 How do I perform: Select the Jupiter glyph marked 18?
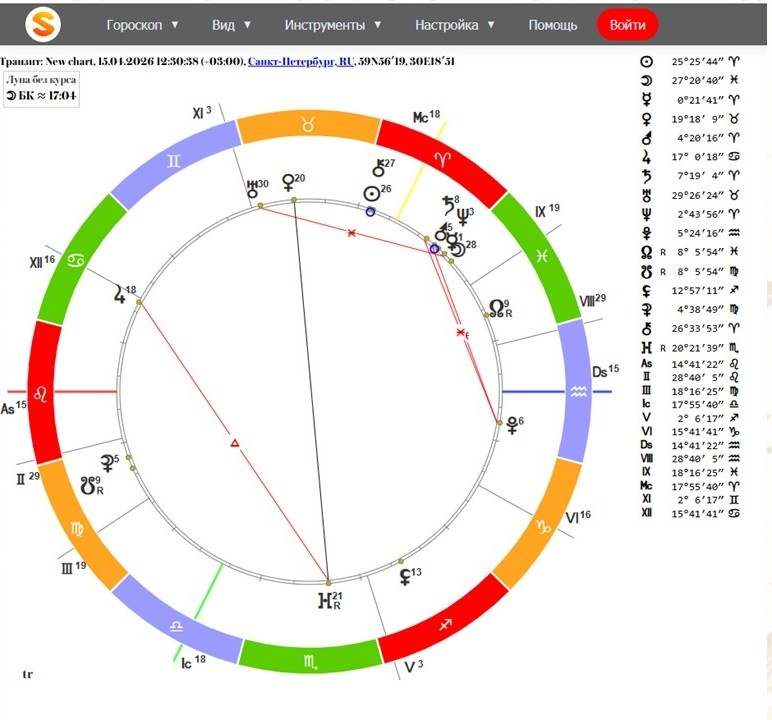tap(120, 294)
